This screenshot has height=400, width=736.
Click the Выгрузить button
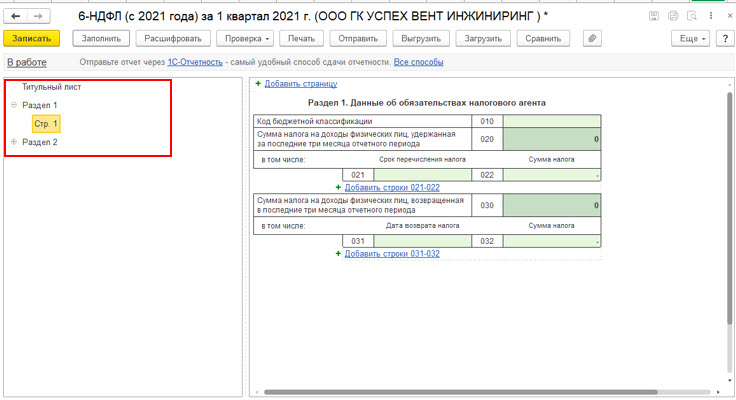point(421,38)
